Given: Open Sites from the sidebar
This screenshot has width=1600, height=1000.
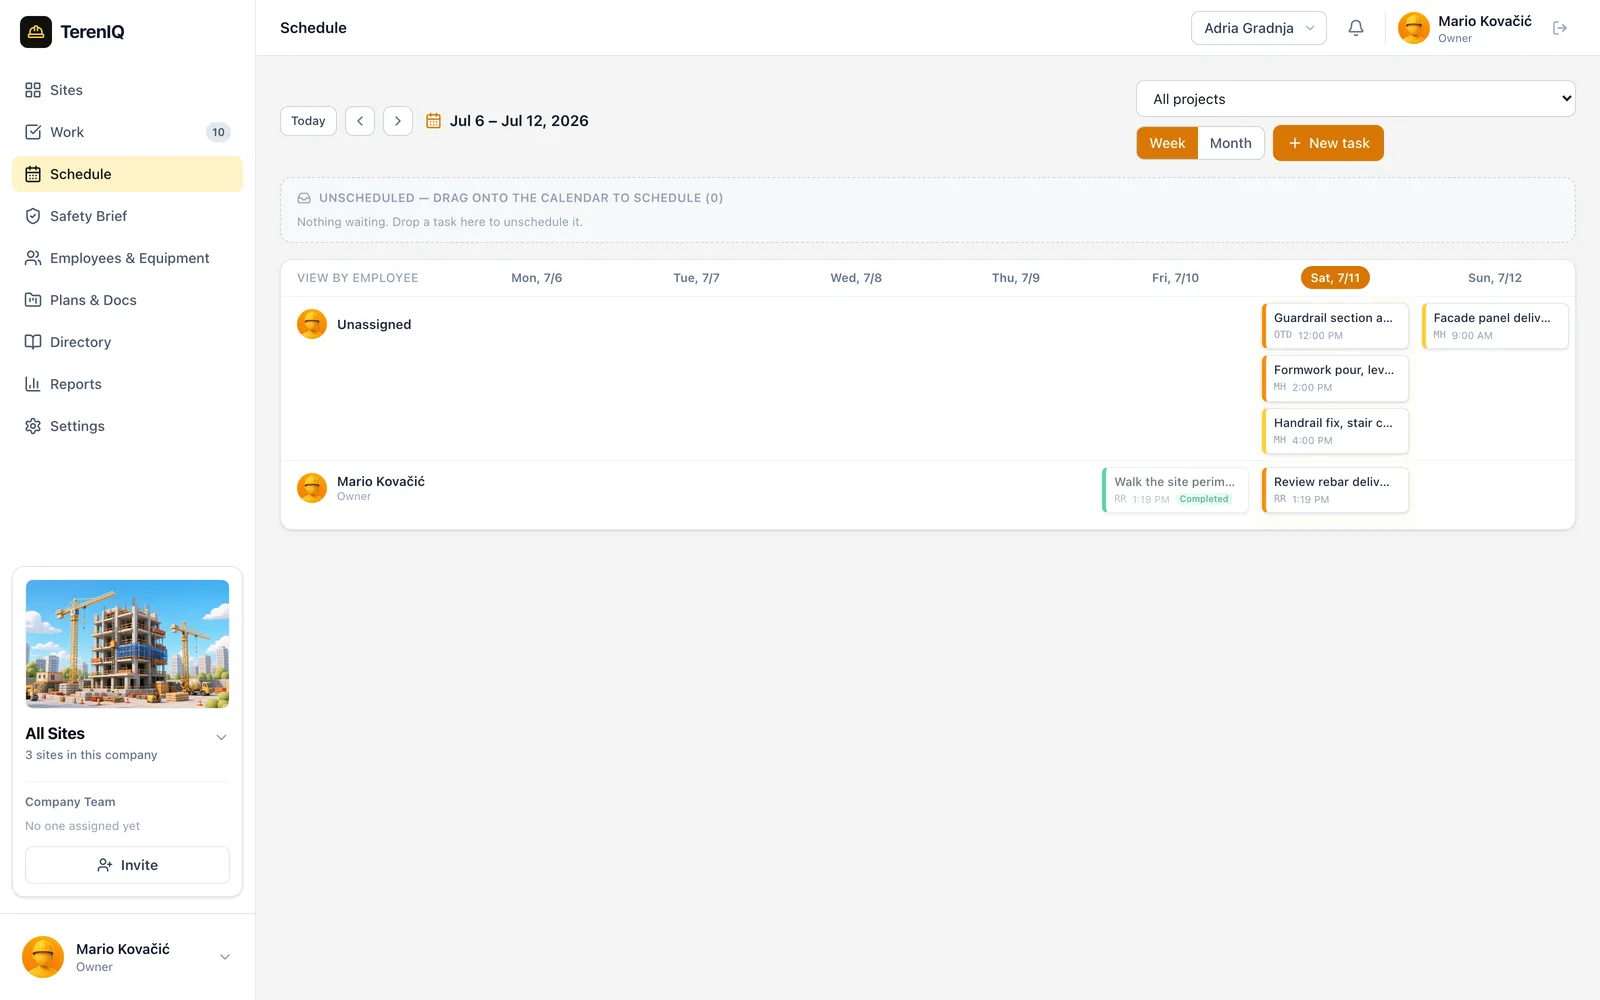Looking at the screenshot, I should click(127, 90).
